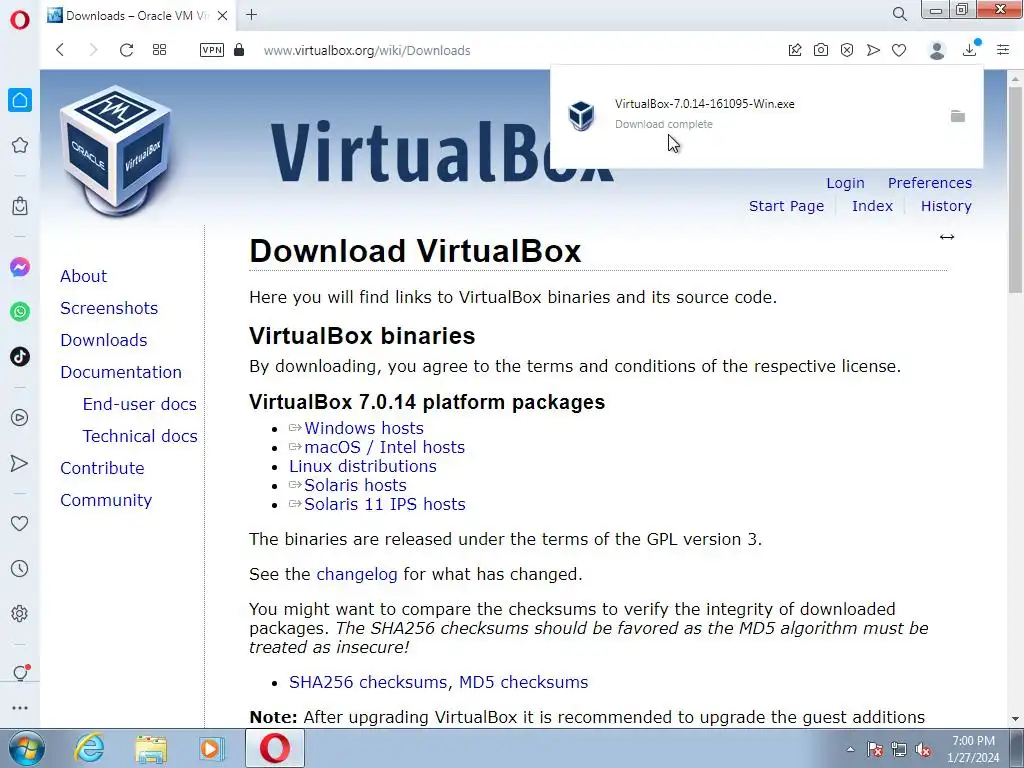Open Linux distributions link
Image resolution: width=1024 pixels, height=768 pixels.
pos(362,466)
